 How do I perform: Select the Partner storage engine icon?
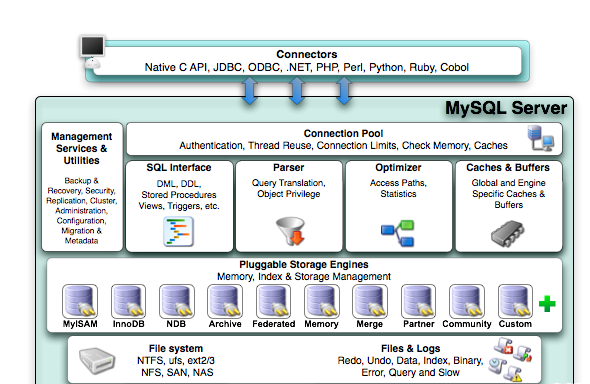[x=418, y=301]
